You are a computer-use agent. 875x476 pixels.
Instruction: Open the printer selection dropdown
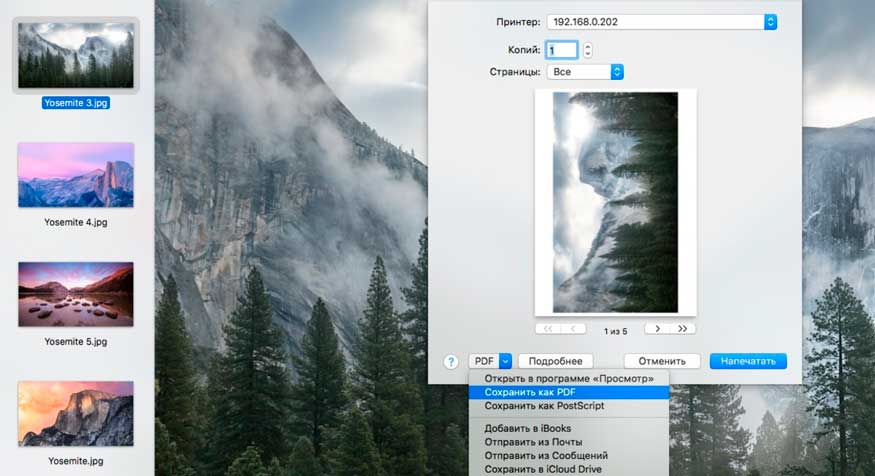[x=662, y=22]
